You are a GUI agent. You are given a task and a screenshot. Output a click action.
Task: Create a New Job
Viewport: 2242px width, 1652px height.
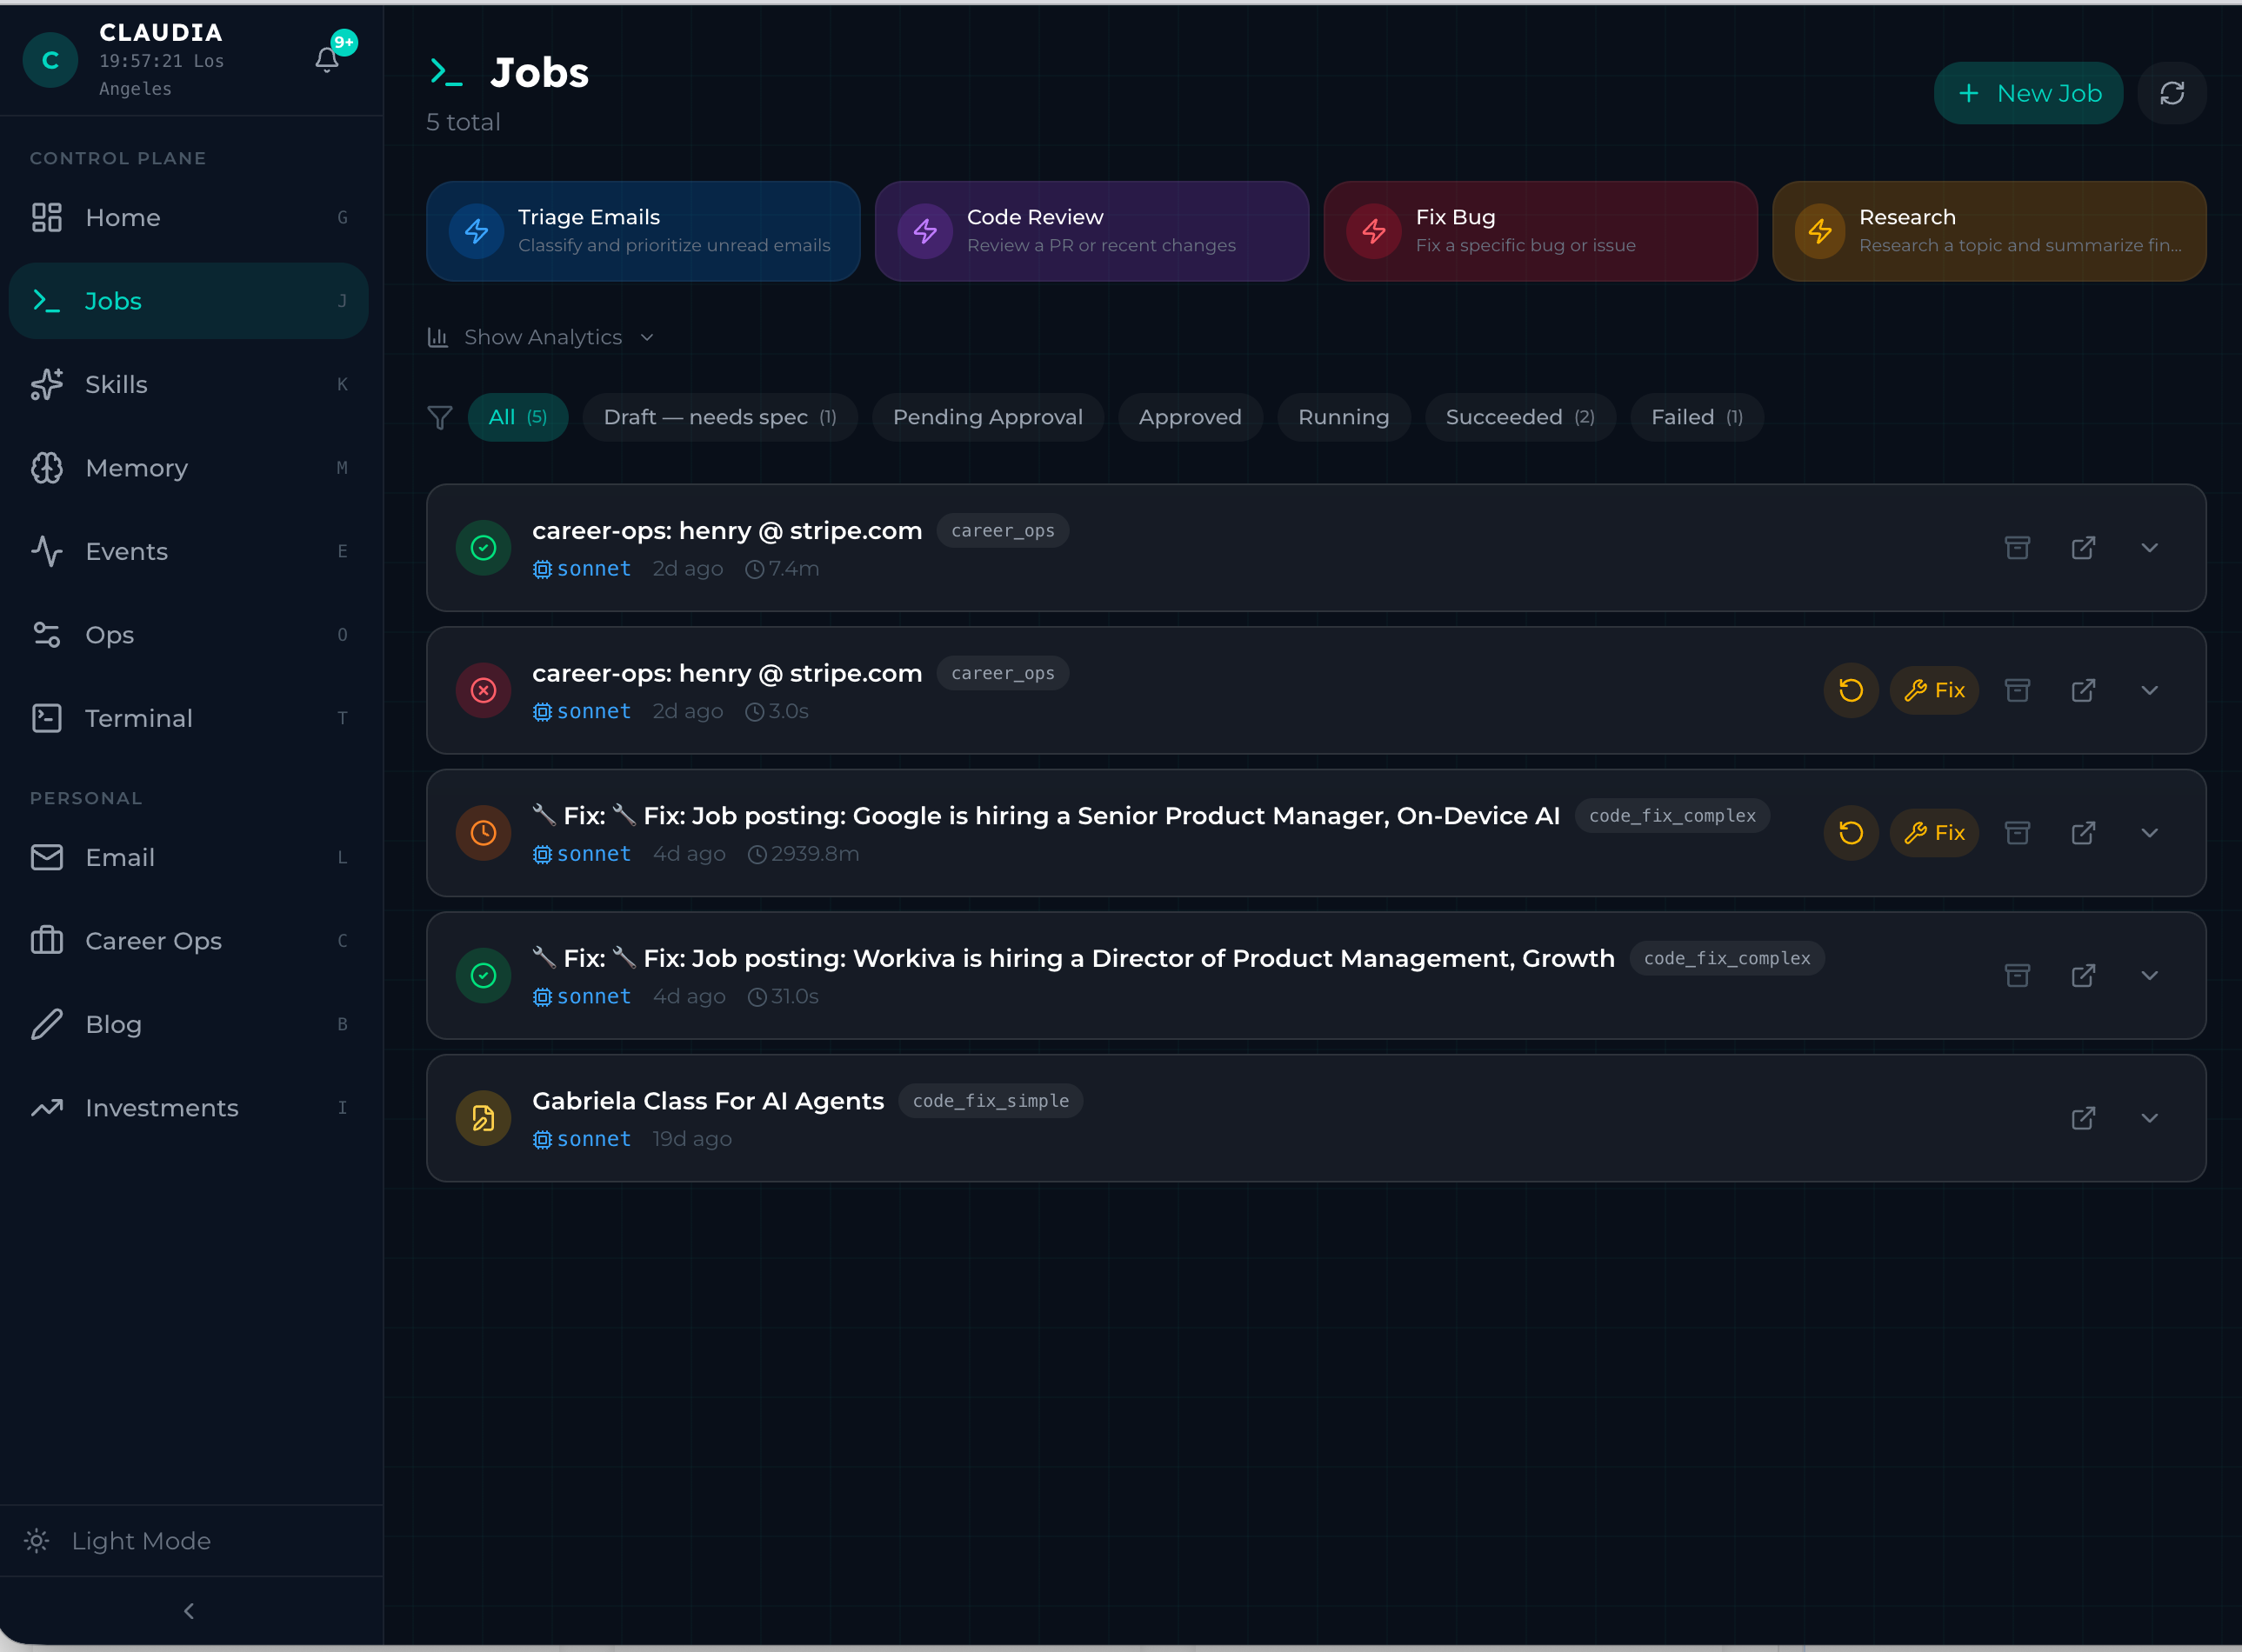click(2027, 93)
